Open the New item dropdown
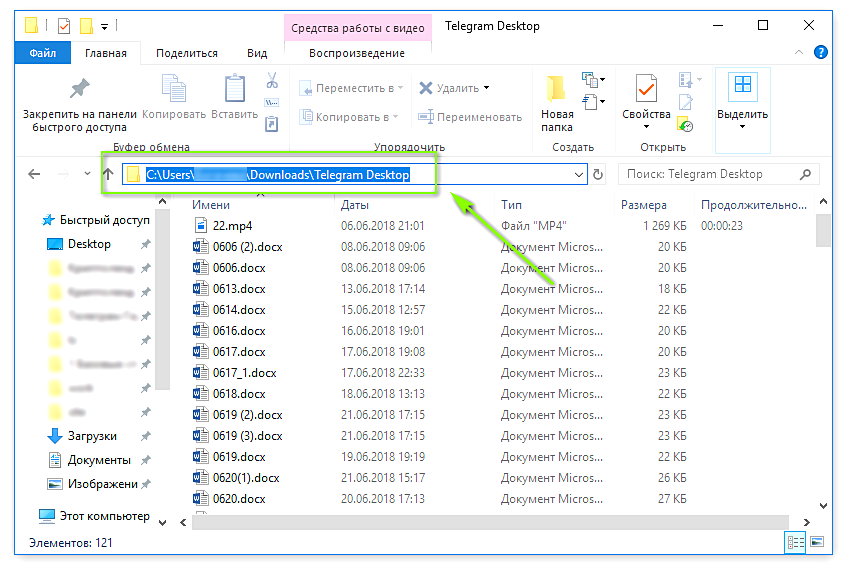Image resolution: width=842 pixels, height=575 pixels. tap(593, 80)
